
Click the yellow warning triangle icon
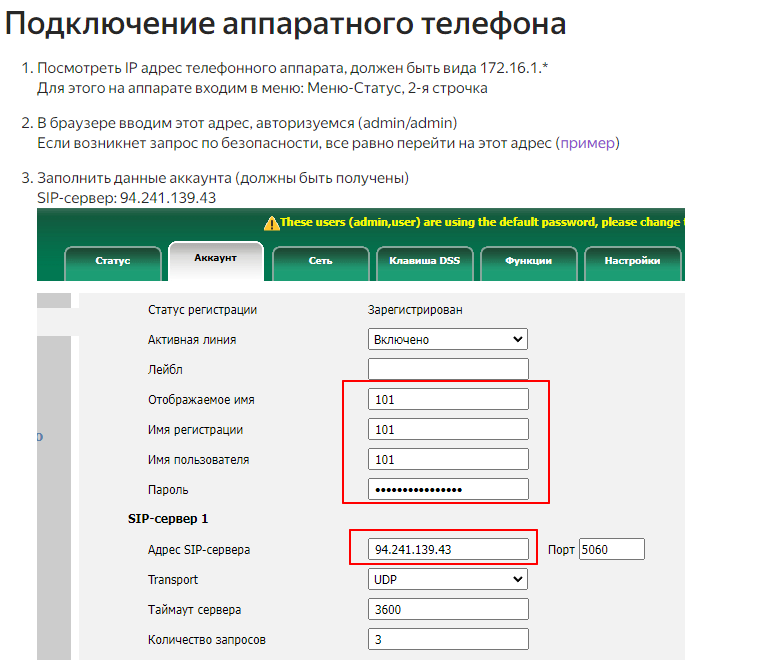click(x=270, y=223)
